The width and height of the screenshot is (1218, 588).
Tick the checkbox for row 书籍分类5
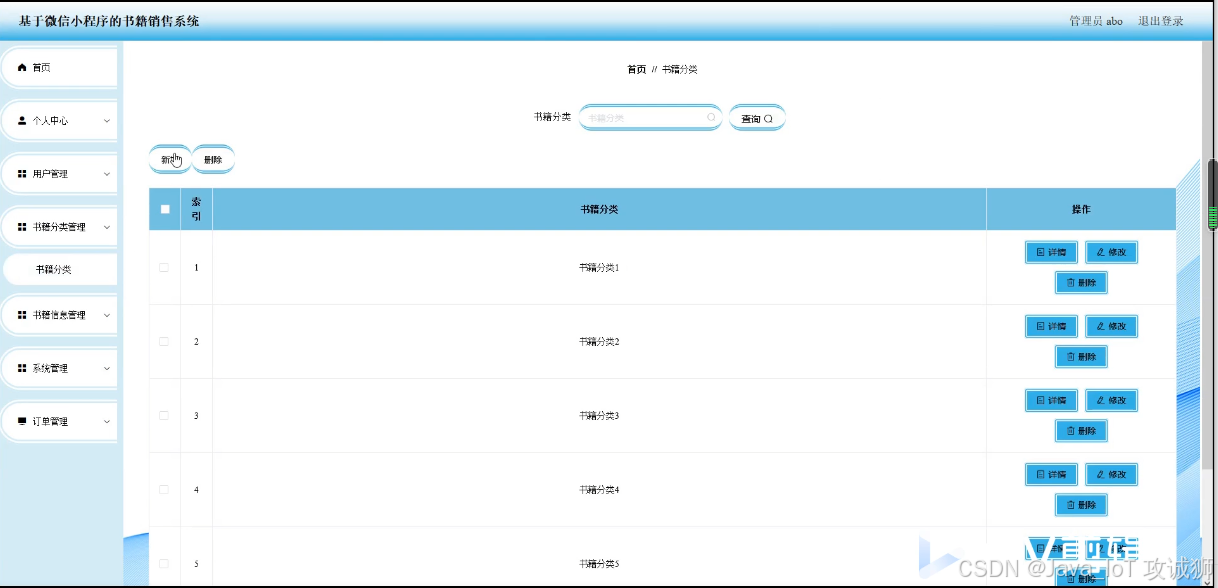tap(164, 563)
